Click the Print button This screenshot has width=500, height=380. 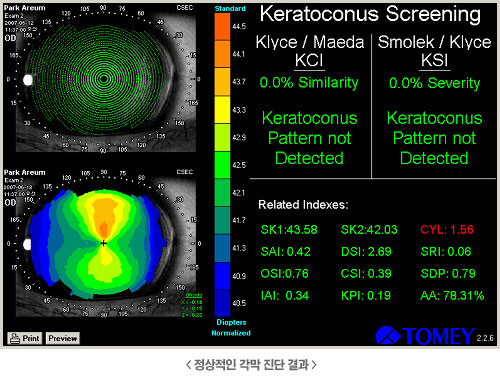click(25, 338)
